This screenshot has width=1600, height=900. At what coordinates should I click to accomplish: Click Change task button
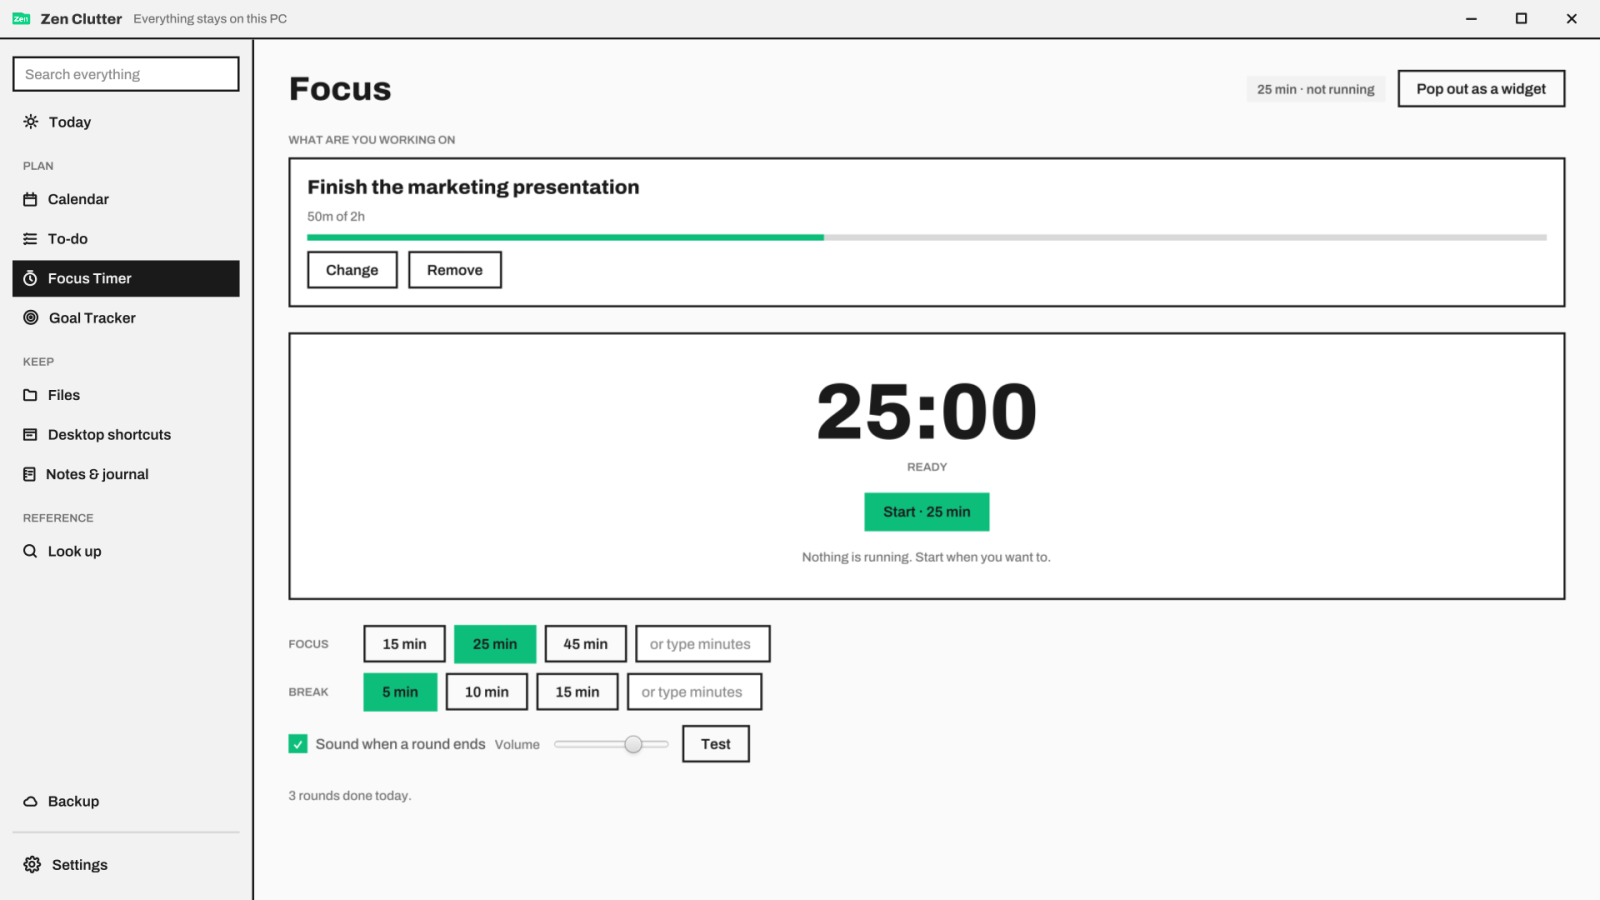point(352,270)
